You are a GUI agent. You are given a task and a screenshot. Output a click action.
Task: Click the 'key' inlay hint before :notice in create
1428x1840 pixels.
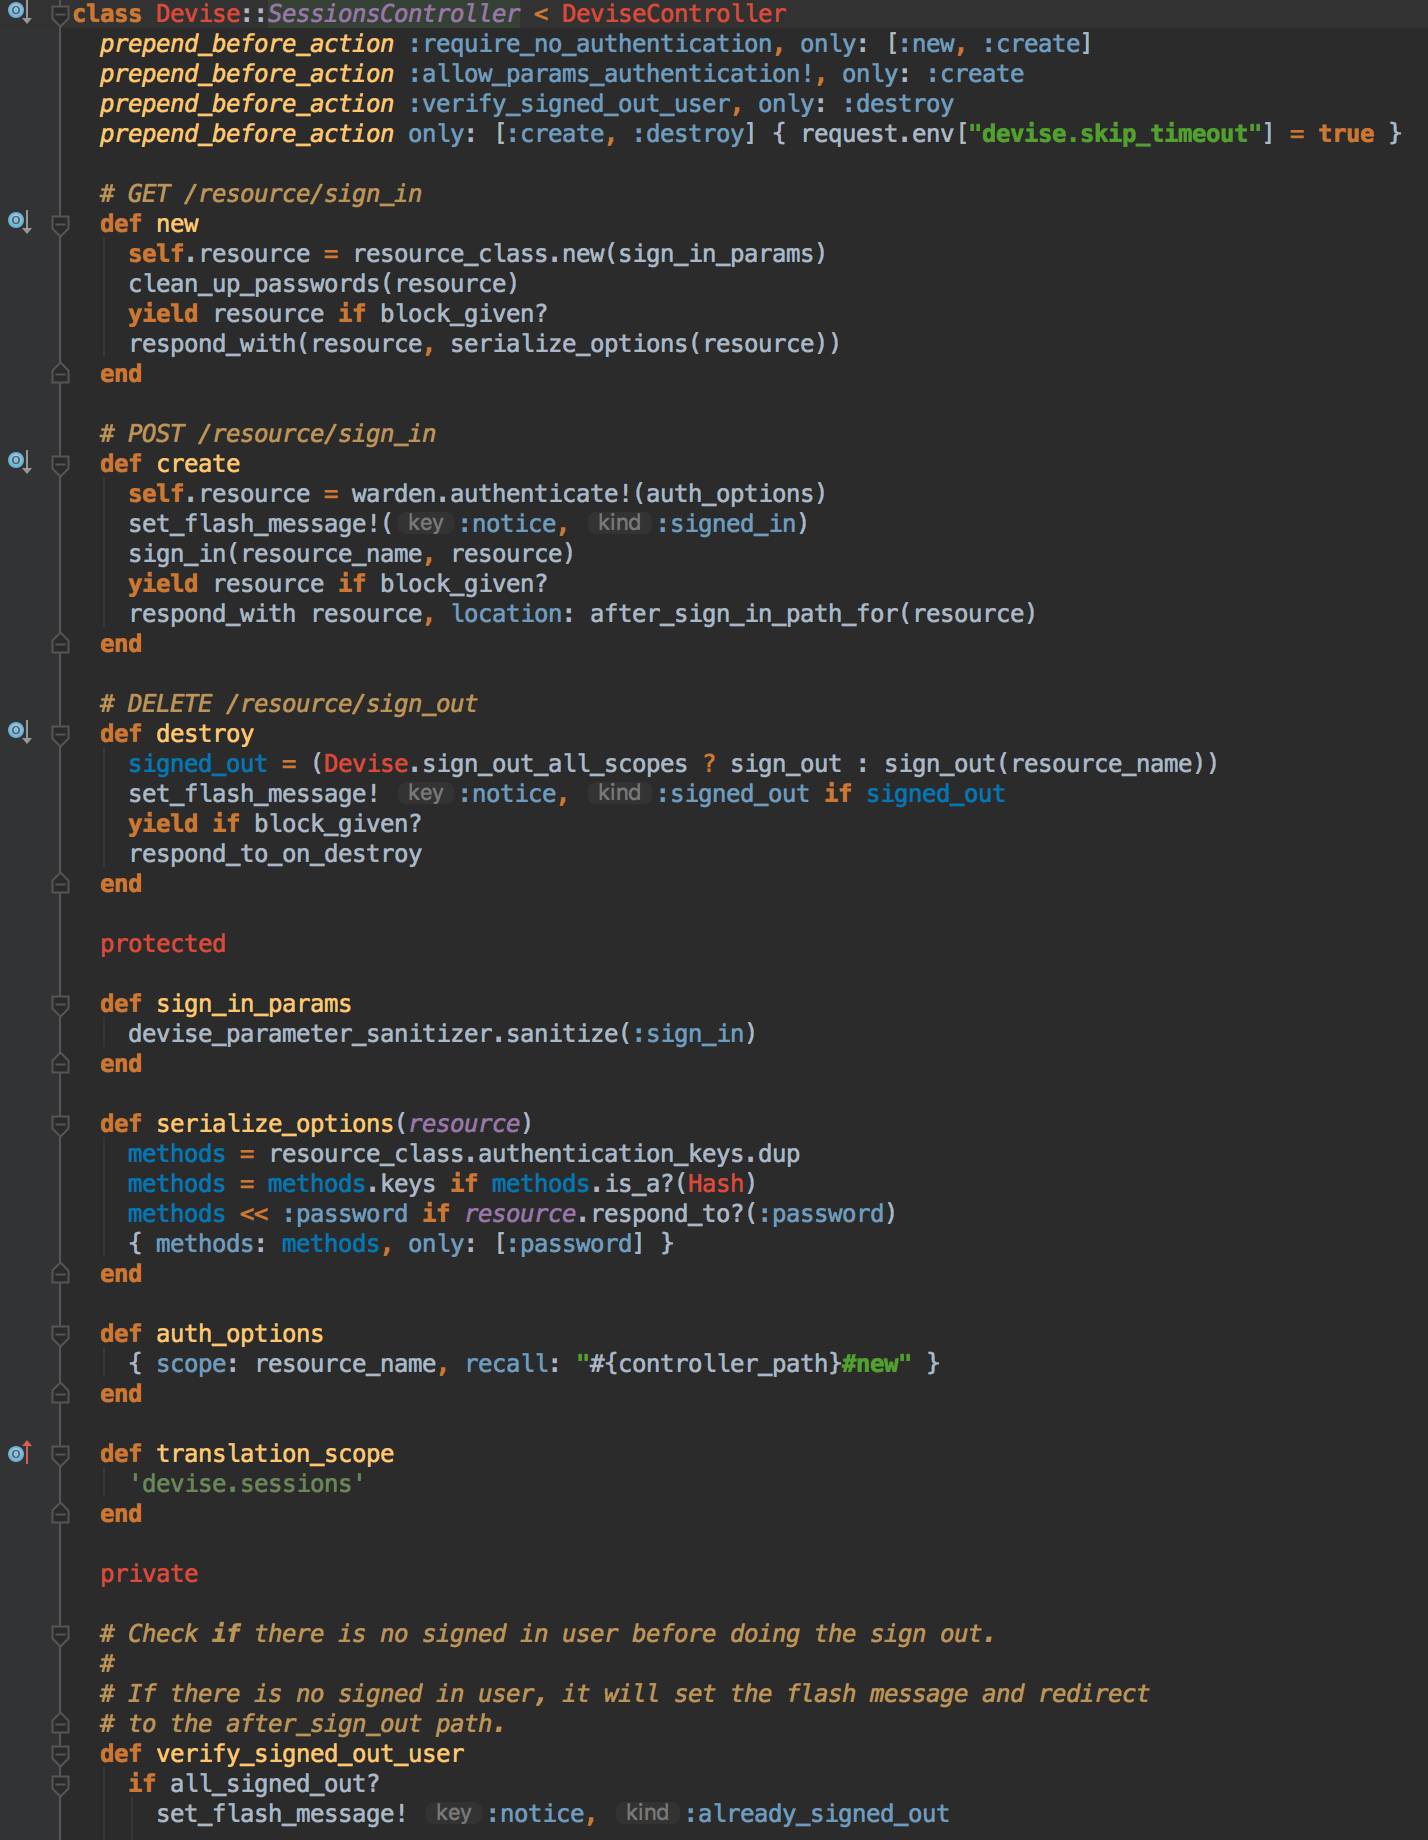coord(426,523)
